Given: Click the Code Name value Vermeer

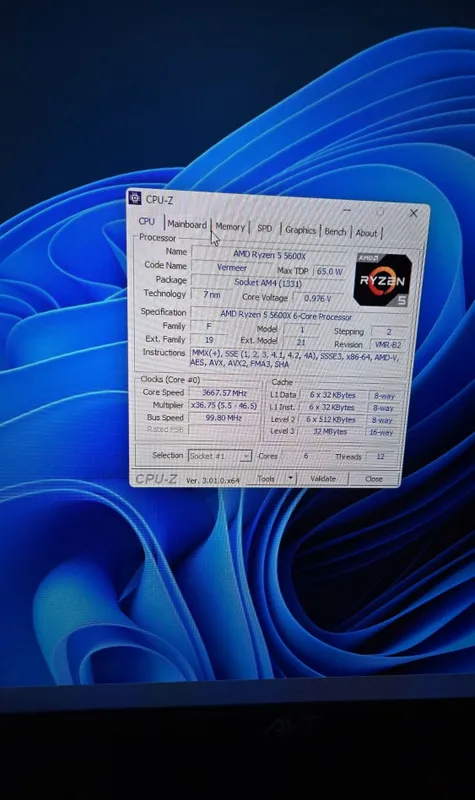Looking at the screenshot, I should (x=232, y=268).
